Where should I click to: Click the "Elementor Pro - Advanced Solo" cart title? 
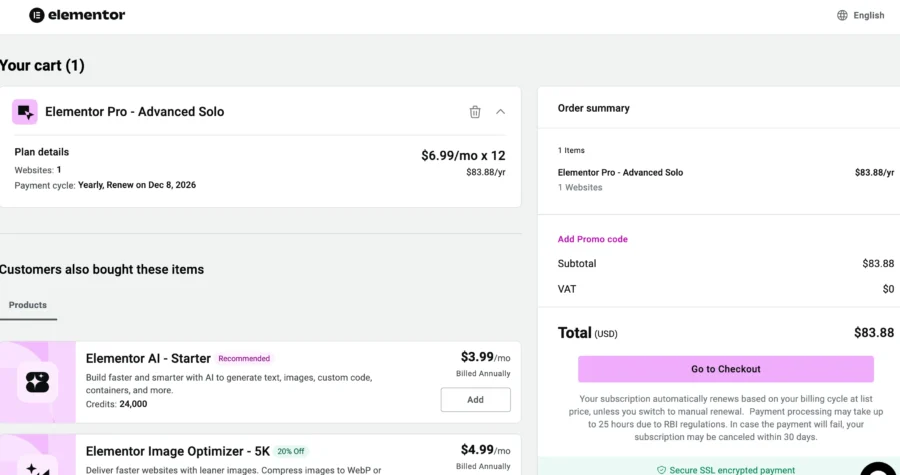tap(134, 112)
